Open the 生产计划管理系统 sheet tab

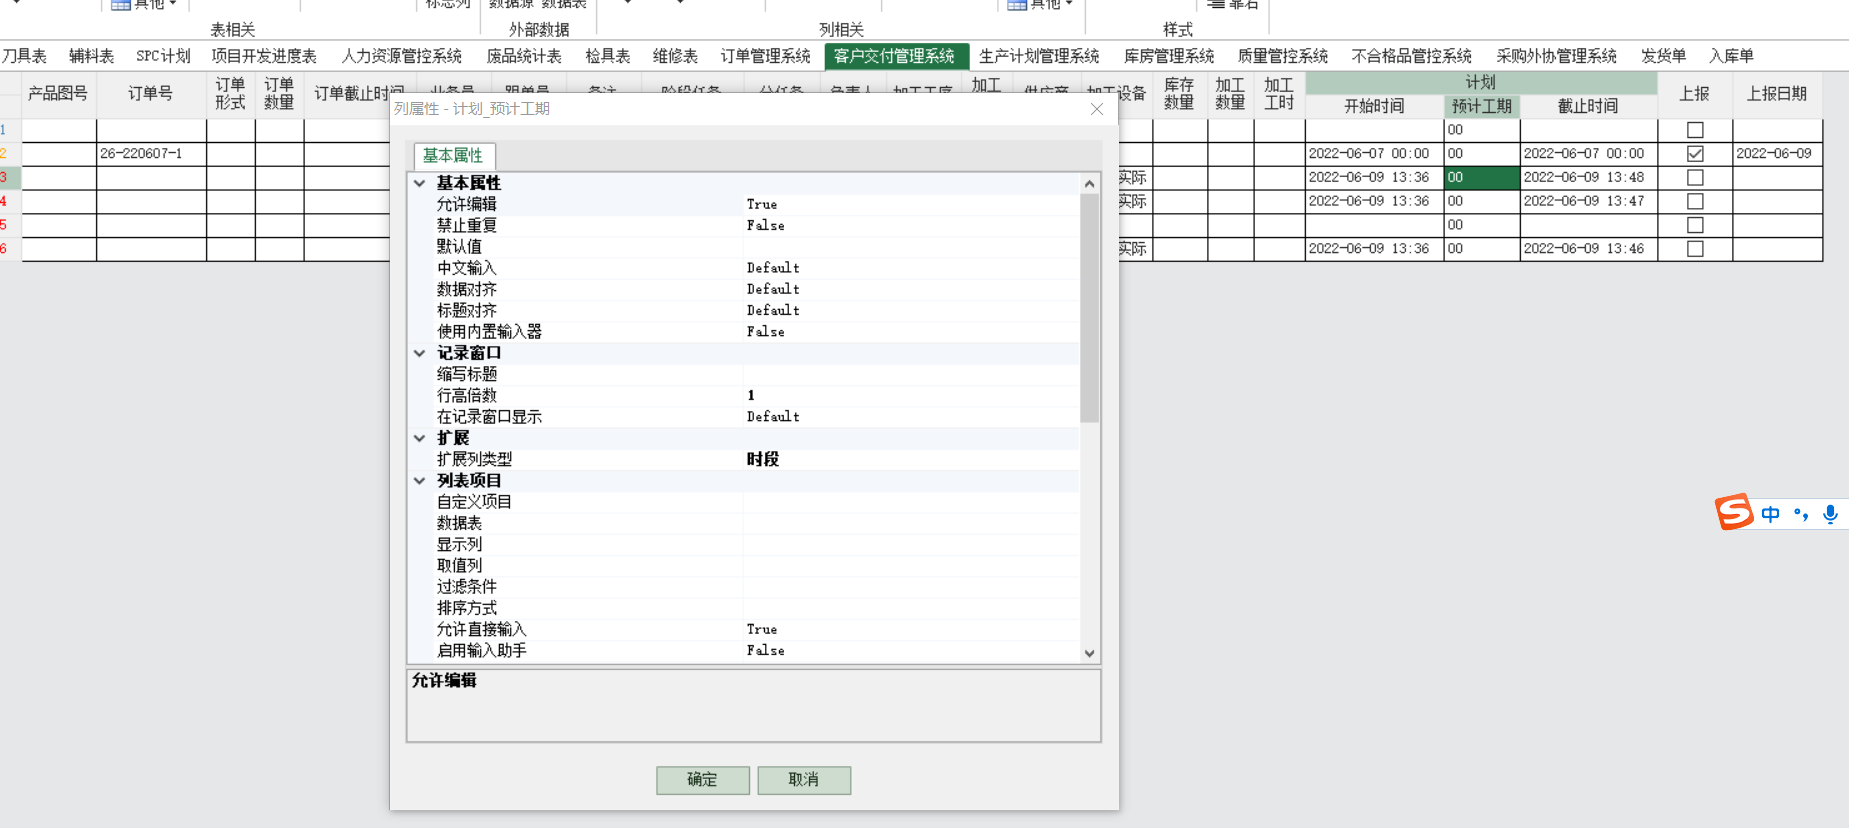[x=1039, y=56]
